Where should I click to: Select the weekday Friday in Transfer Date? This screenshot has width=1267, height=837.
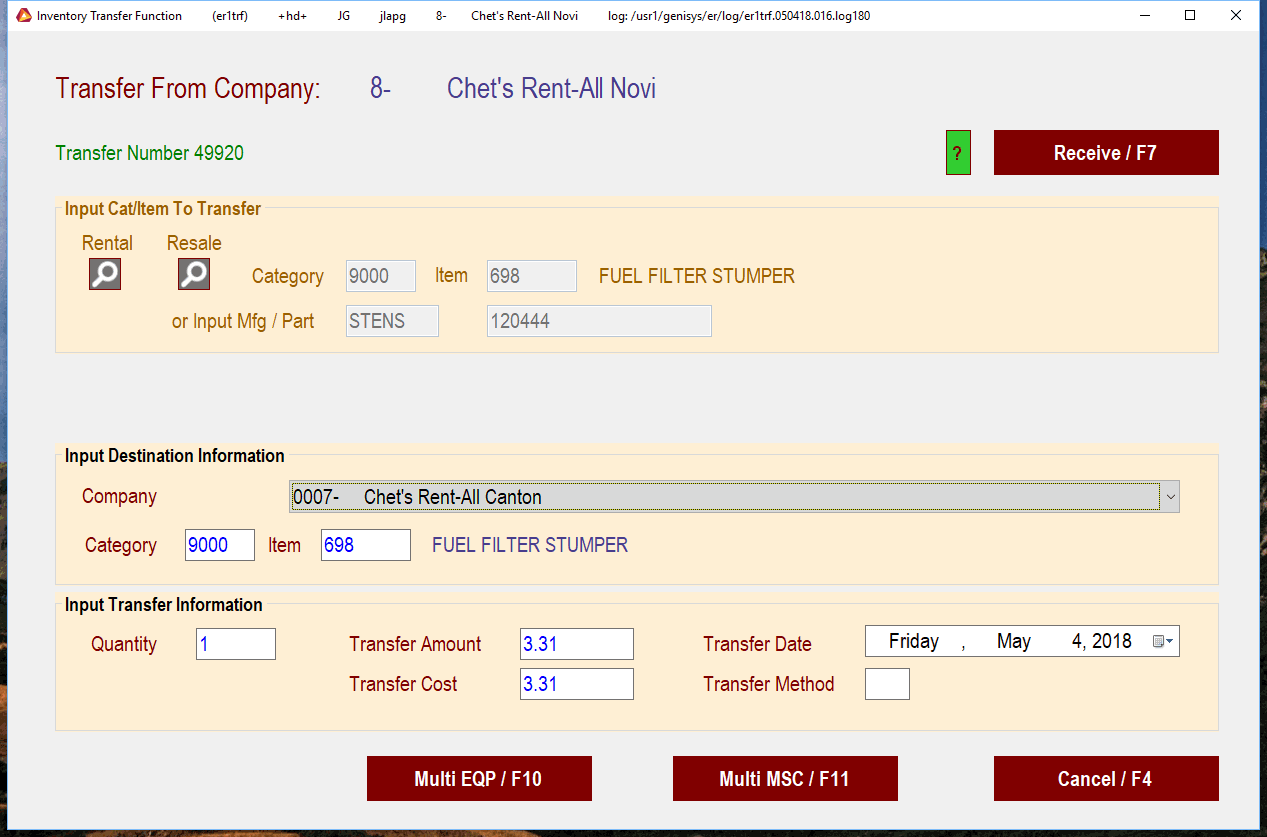(914, 642)
